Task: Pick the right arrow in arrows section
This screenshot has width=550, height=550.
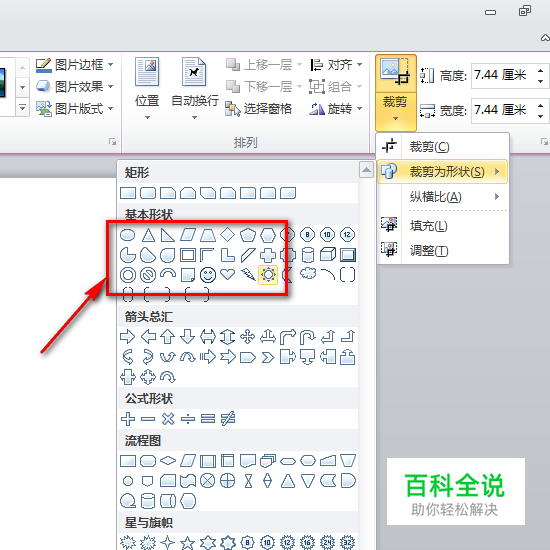Action: 127,337
